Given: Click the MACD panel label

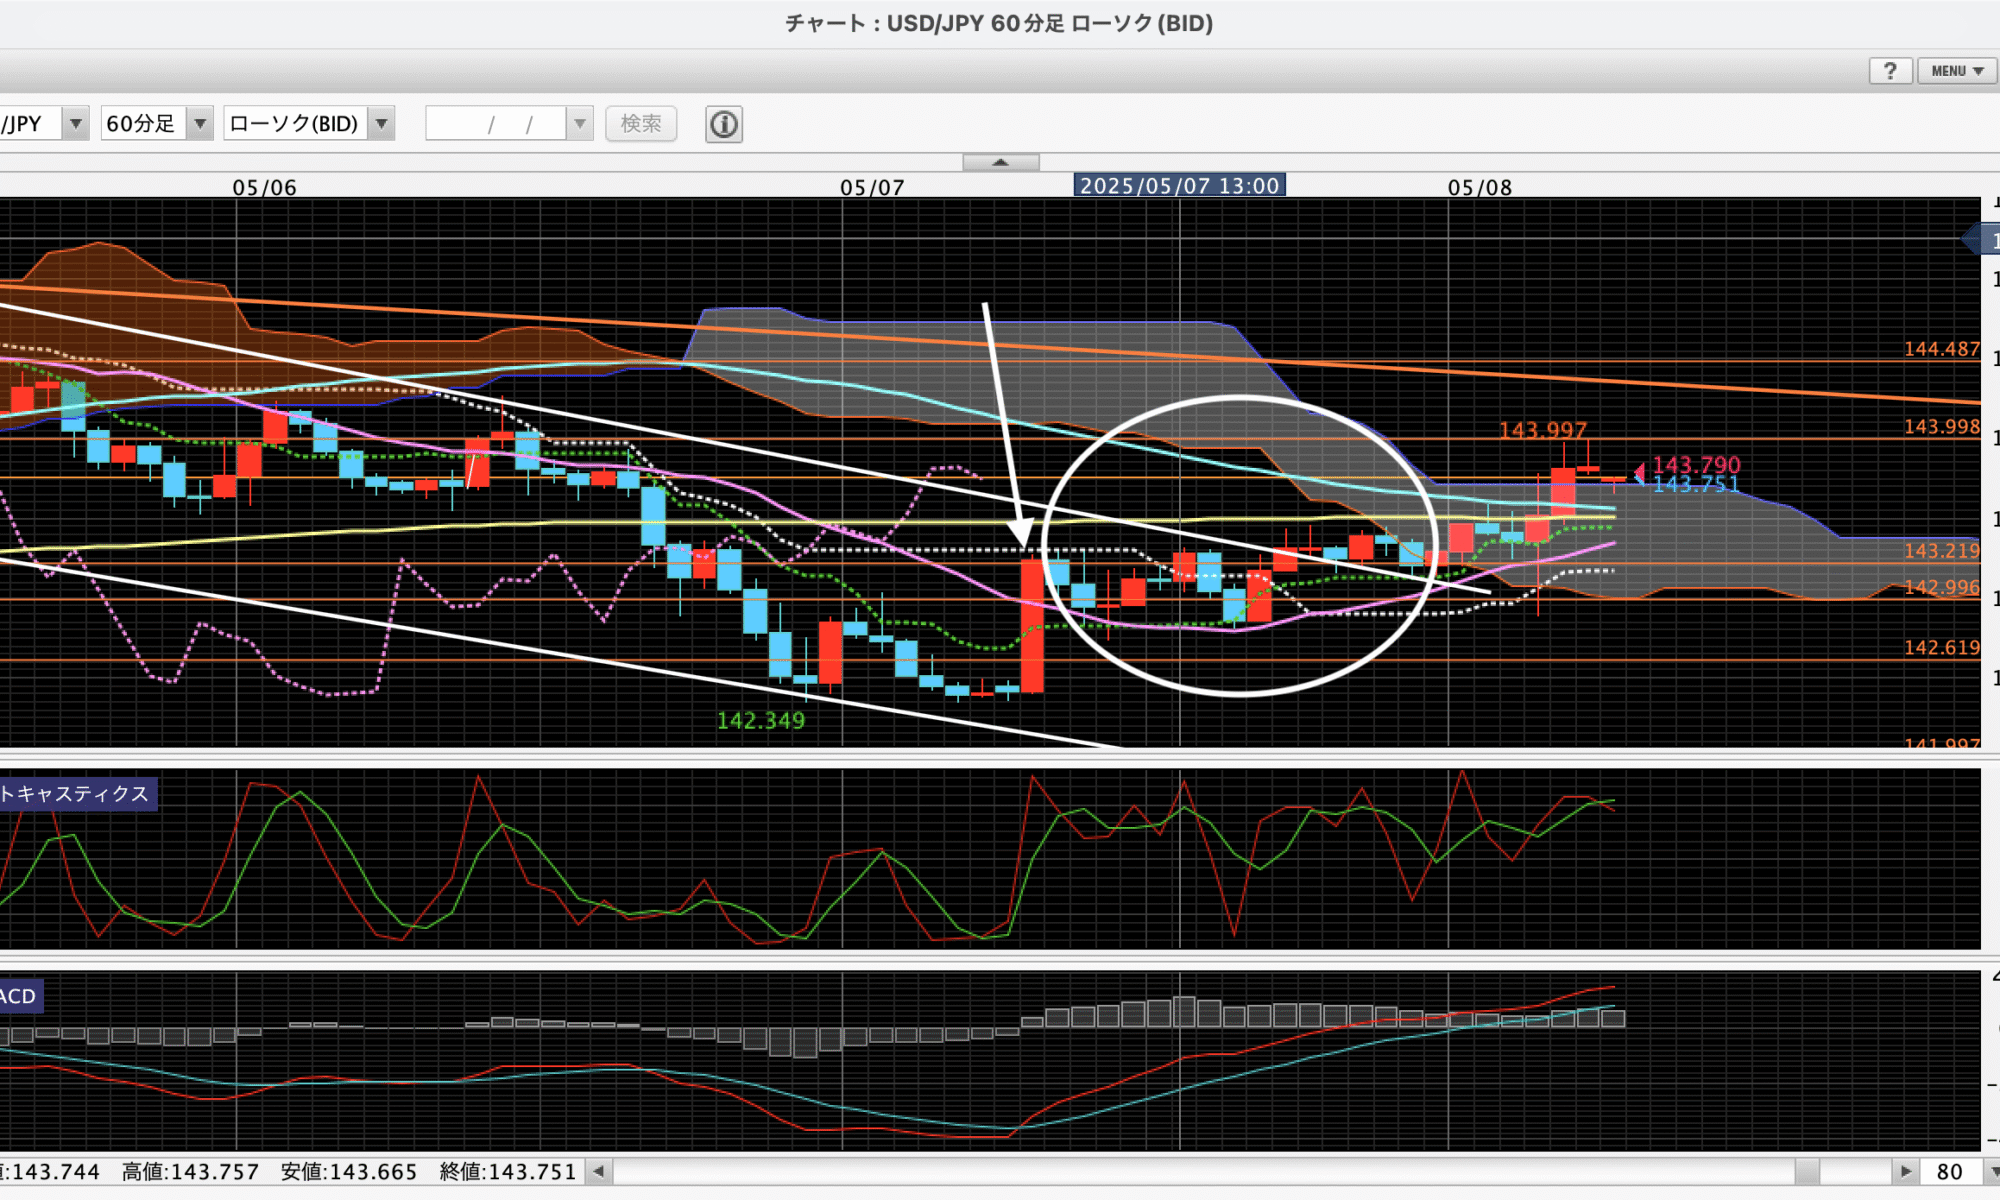Looking at the screenshot, I should (20, 996).
